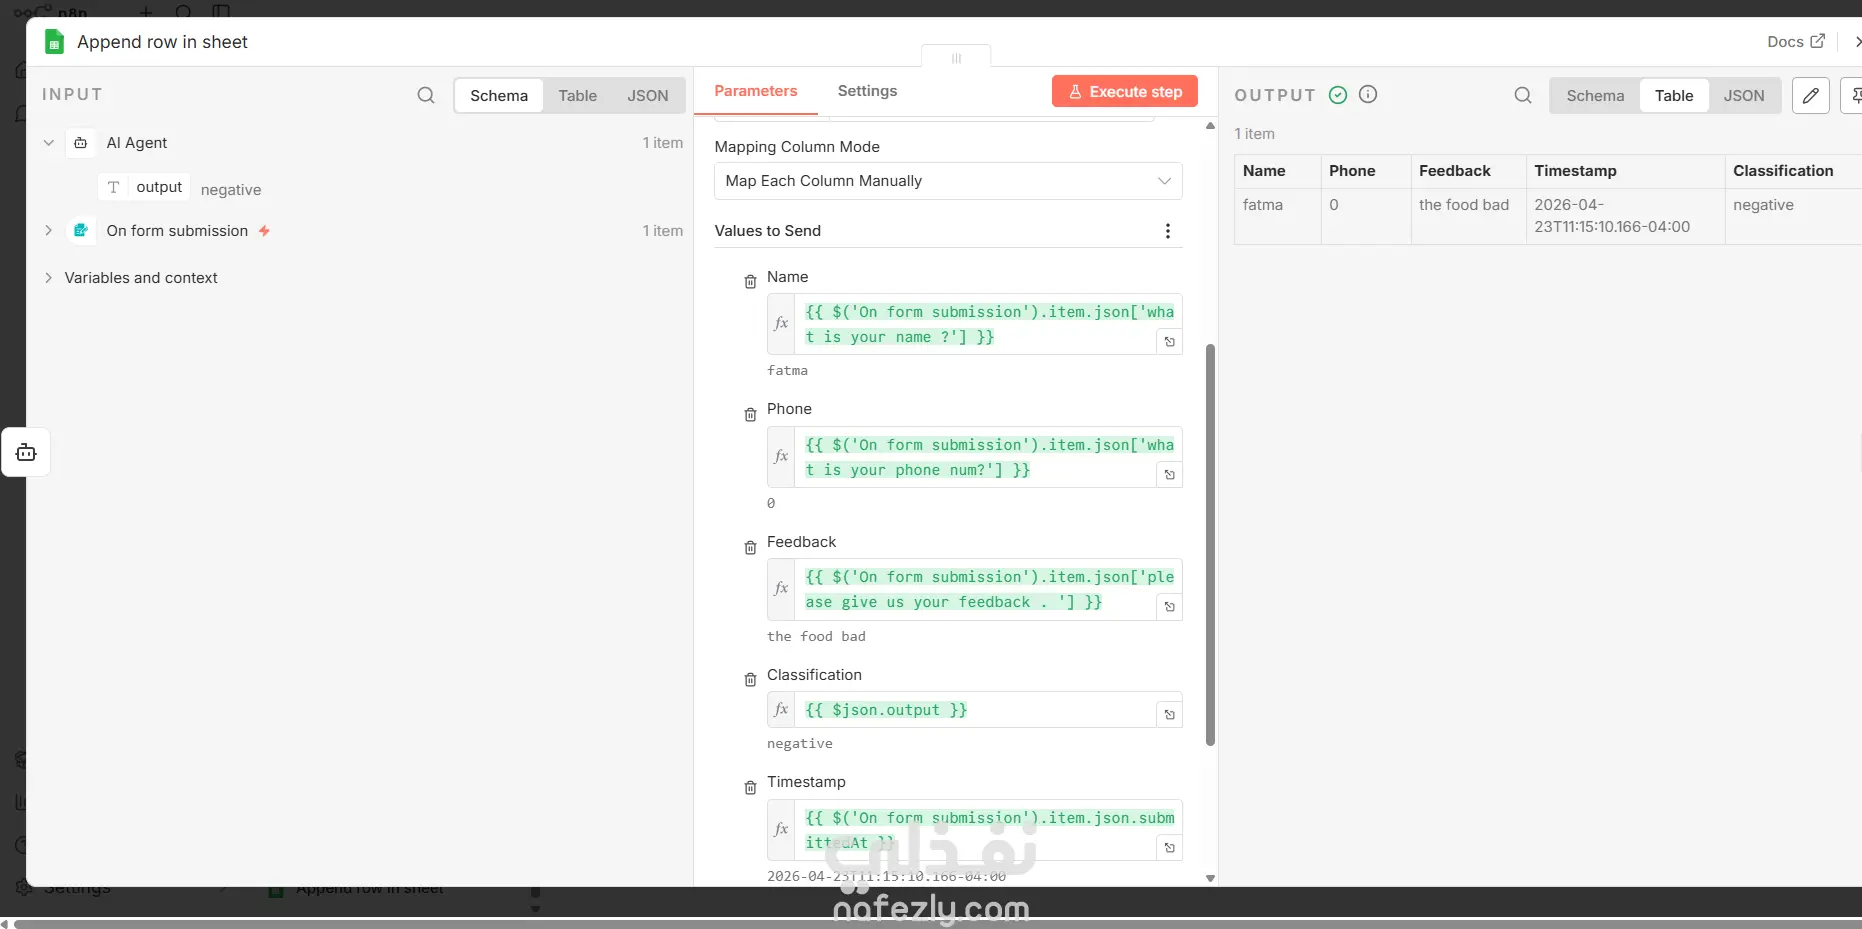
Task: Click the Execute step button
Action: click(1125, 92)
